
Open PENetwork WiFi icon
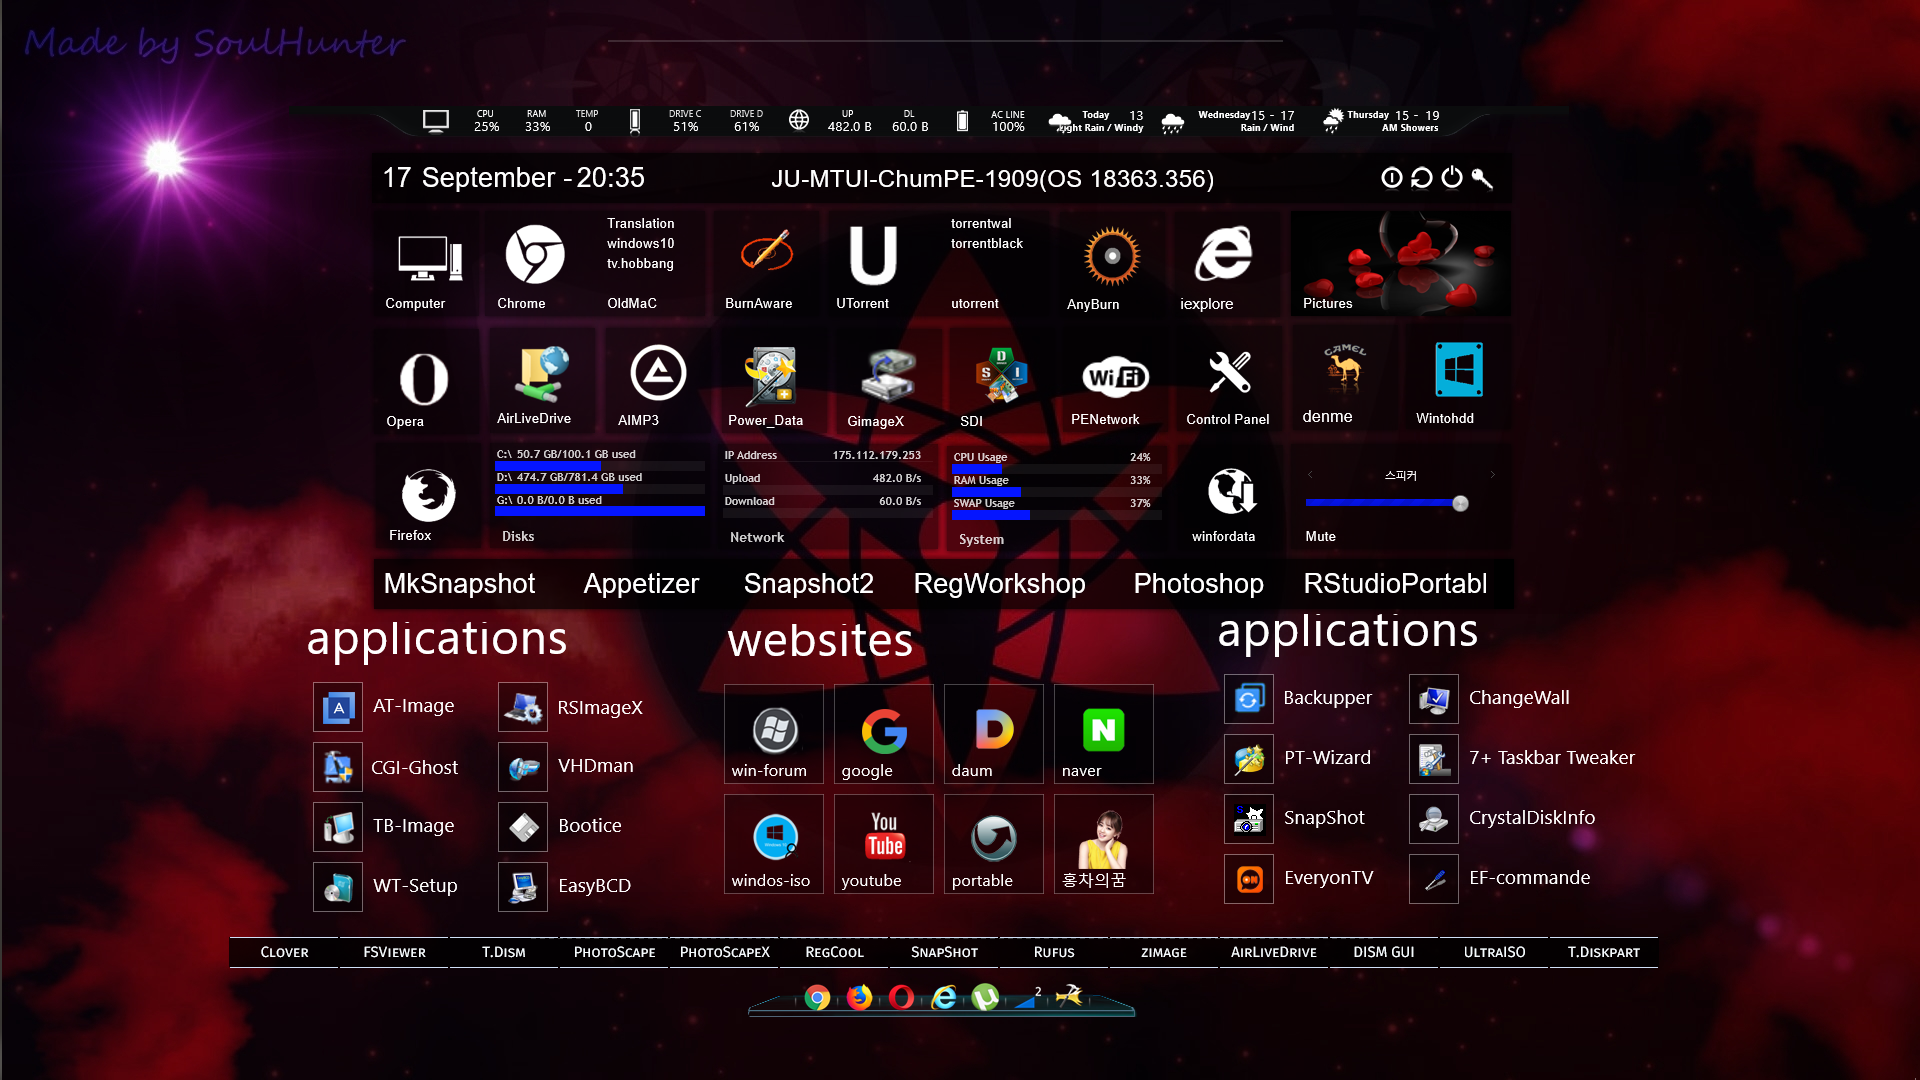click(x=1115, y=377)
